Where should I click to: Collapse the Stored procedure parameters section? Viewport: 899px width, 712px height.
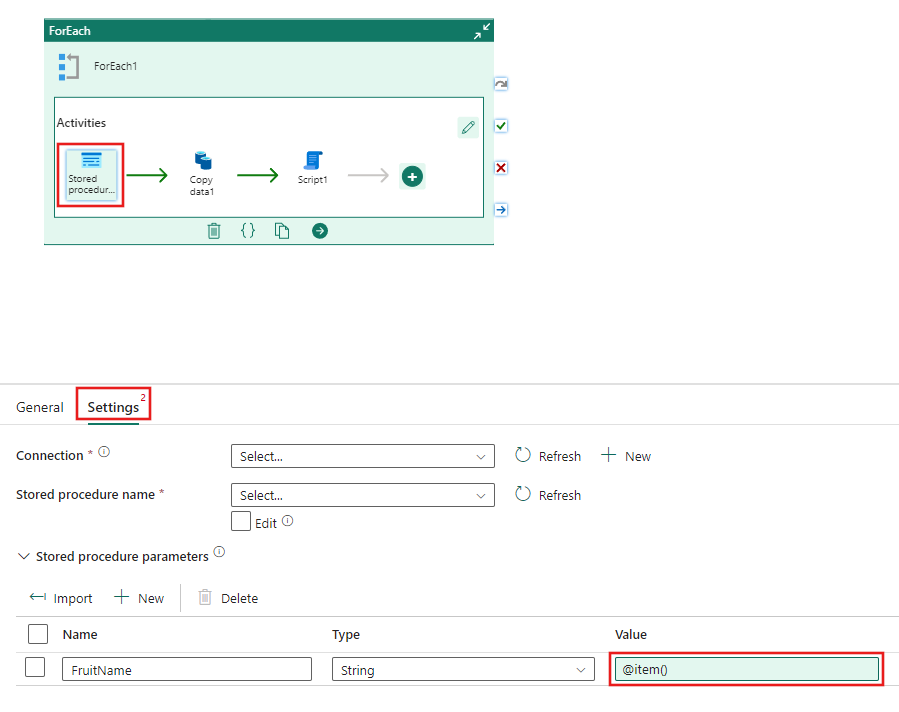click(23, 556)
